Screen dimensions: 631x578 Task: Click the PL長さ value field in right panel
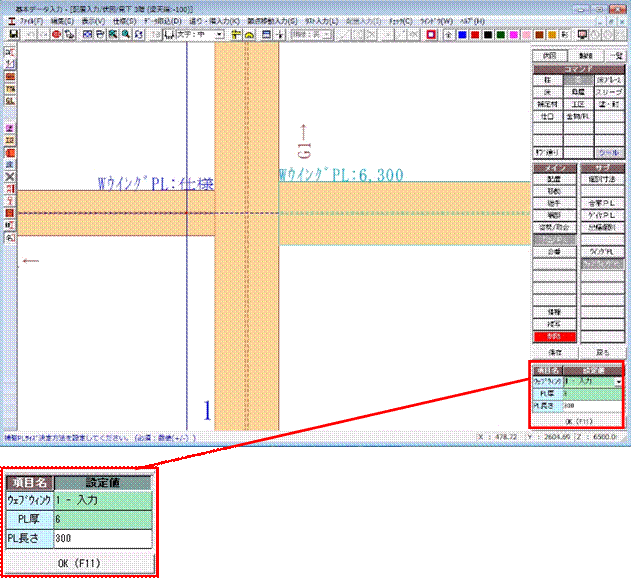pos(592,406)
